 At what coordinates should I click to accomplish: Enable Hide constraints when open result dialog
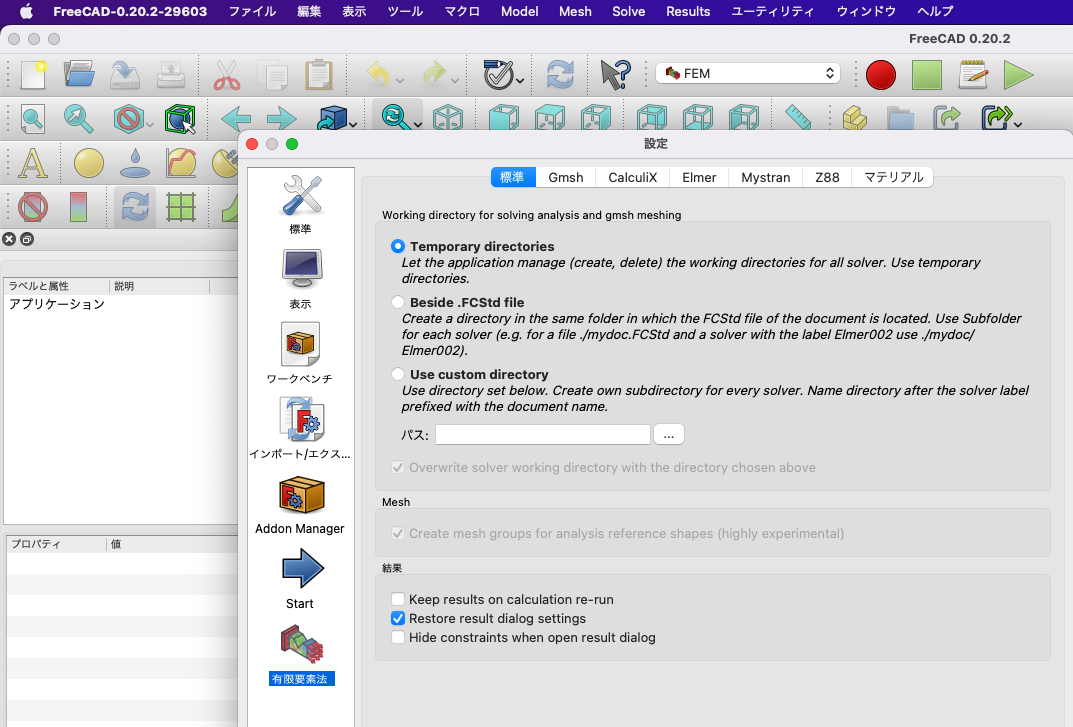(x=398, y=637)
